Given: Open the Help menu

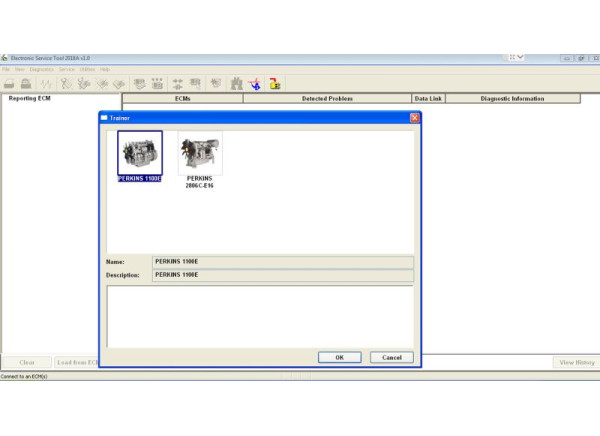Looking at the screenshot, I should click(105, 69).
